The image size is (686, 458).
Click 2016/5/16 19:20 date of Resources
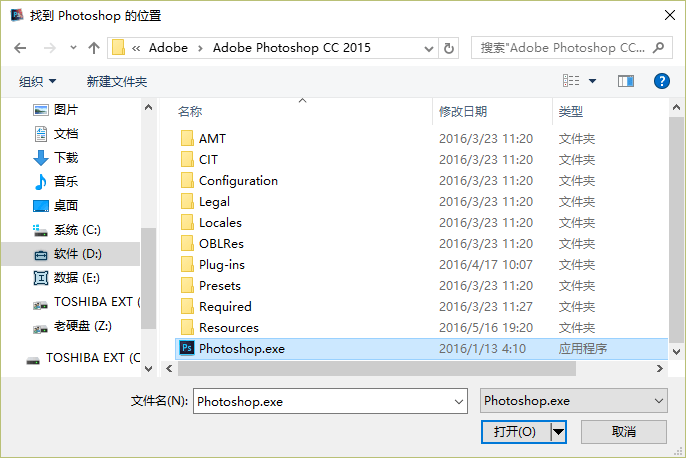[x=486, y=328]
